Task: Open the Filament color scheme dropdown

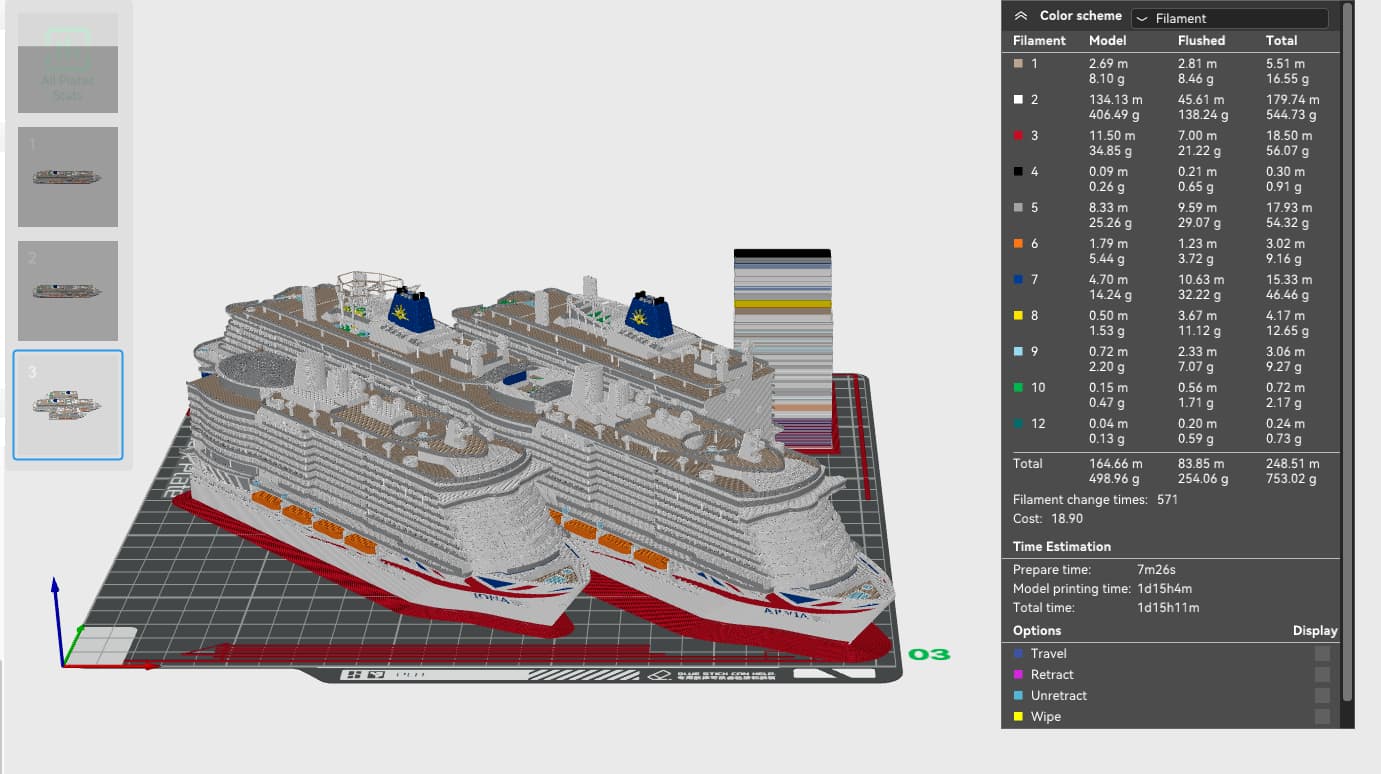Action: click(1229, 18)
